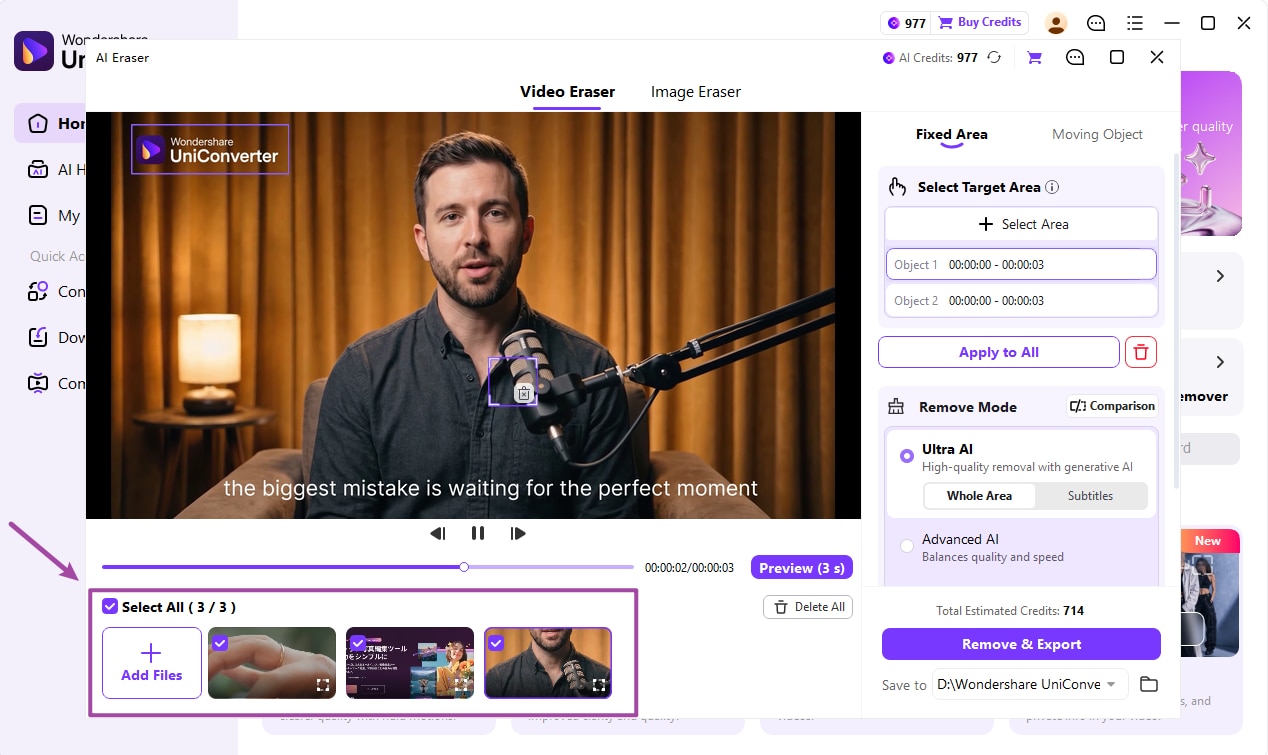
Task: Click the unplayed part of the progress bar
Action: coord(551,567)
